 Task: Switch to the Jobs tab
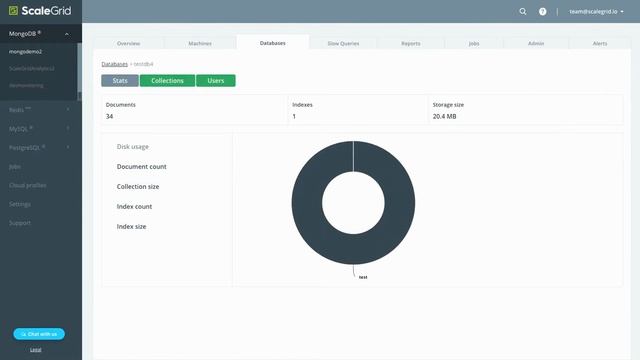474,43
